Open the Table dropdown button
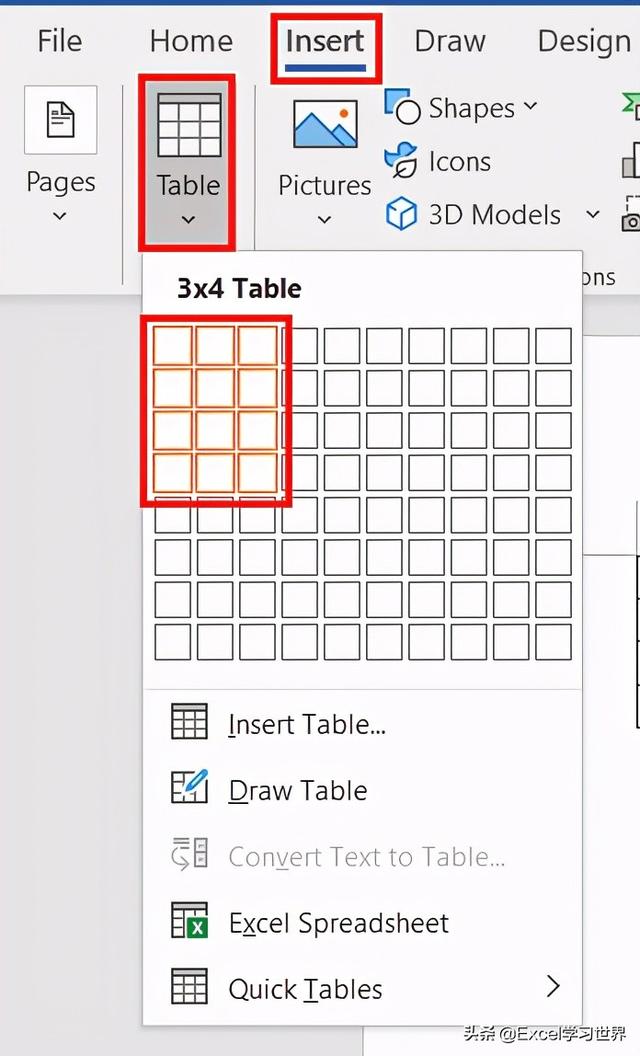 [x=188, y=162]
